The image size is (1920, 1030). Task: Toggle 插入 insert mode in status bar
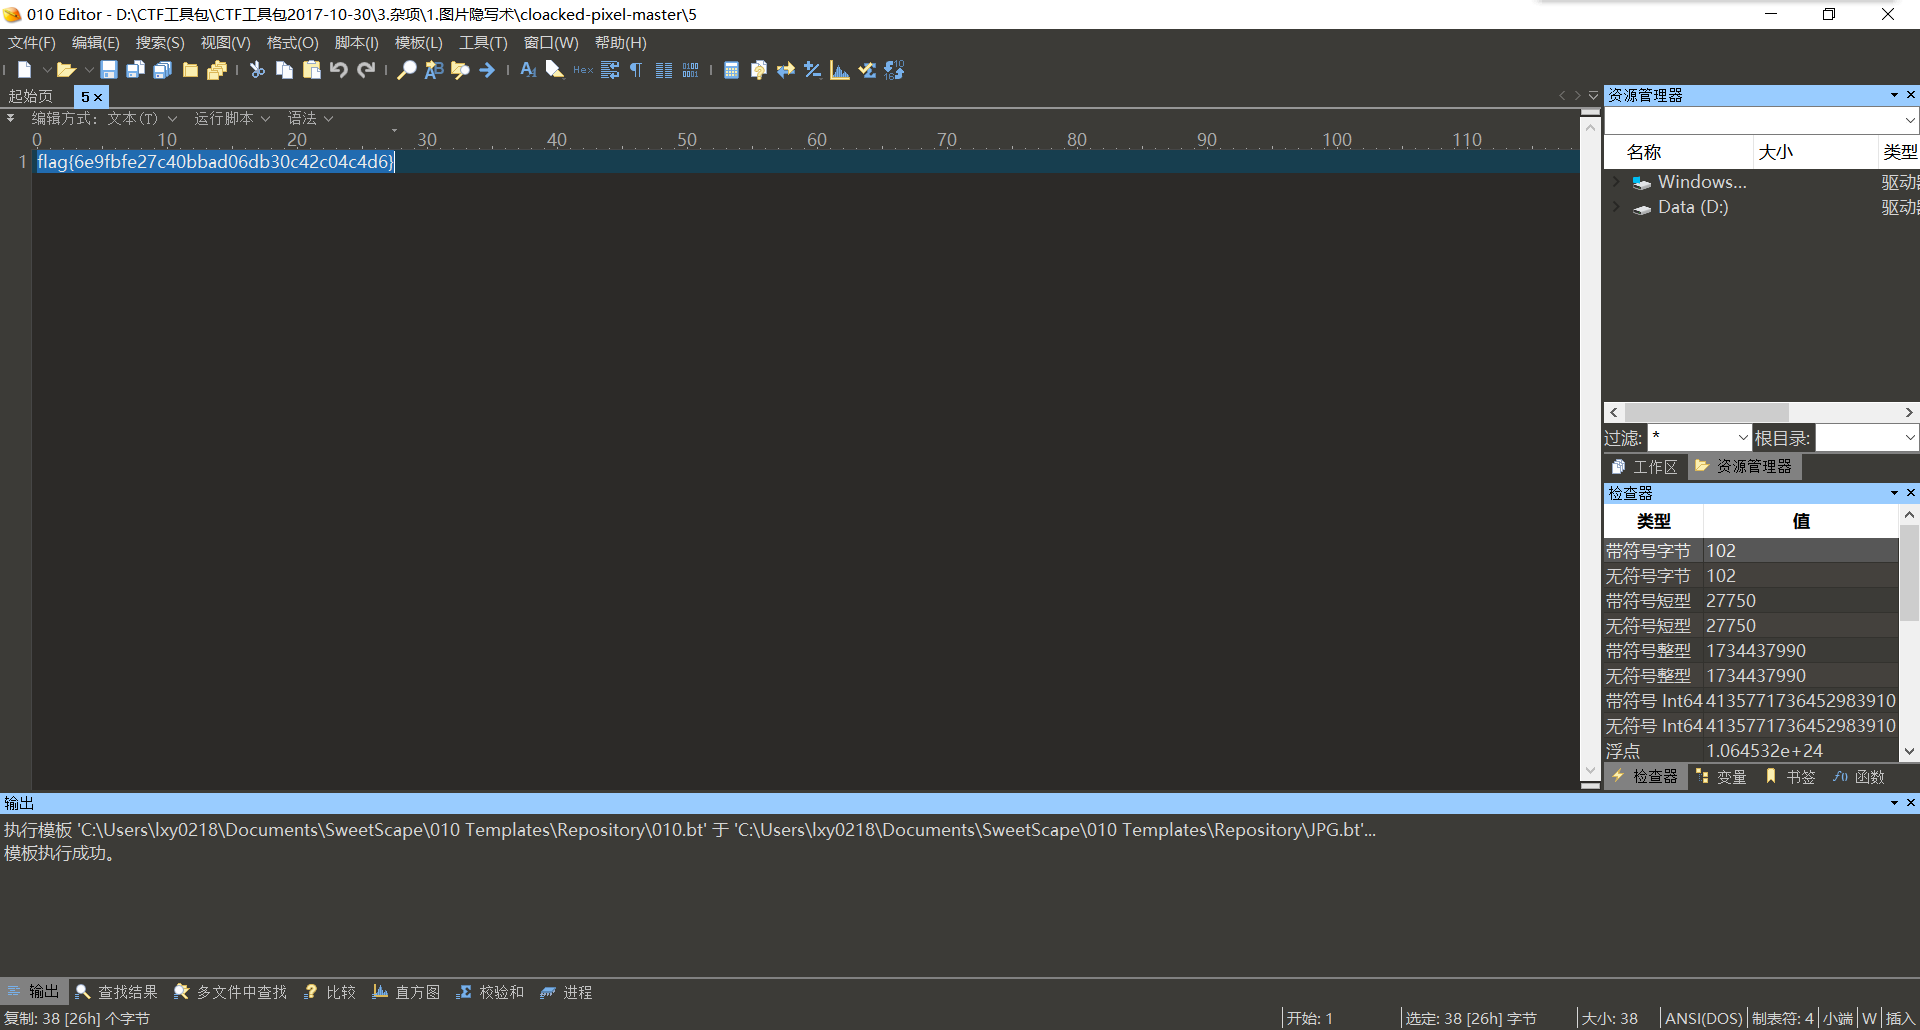1900,1018
